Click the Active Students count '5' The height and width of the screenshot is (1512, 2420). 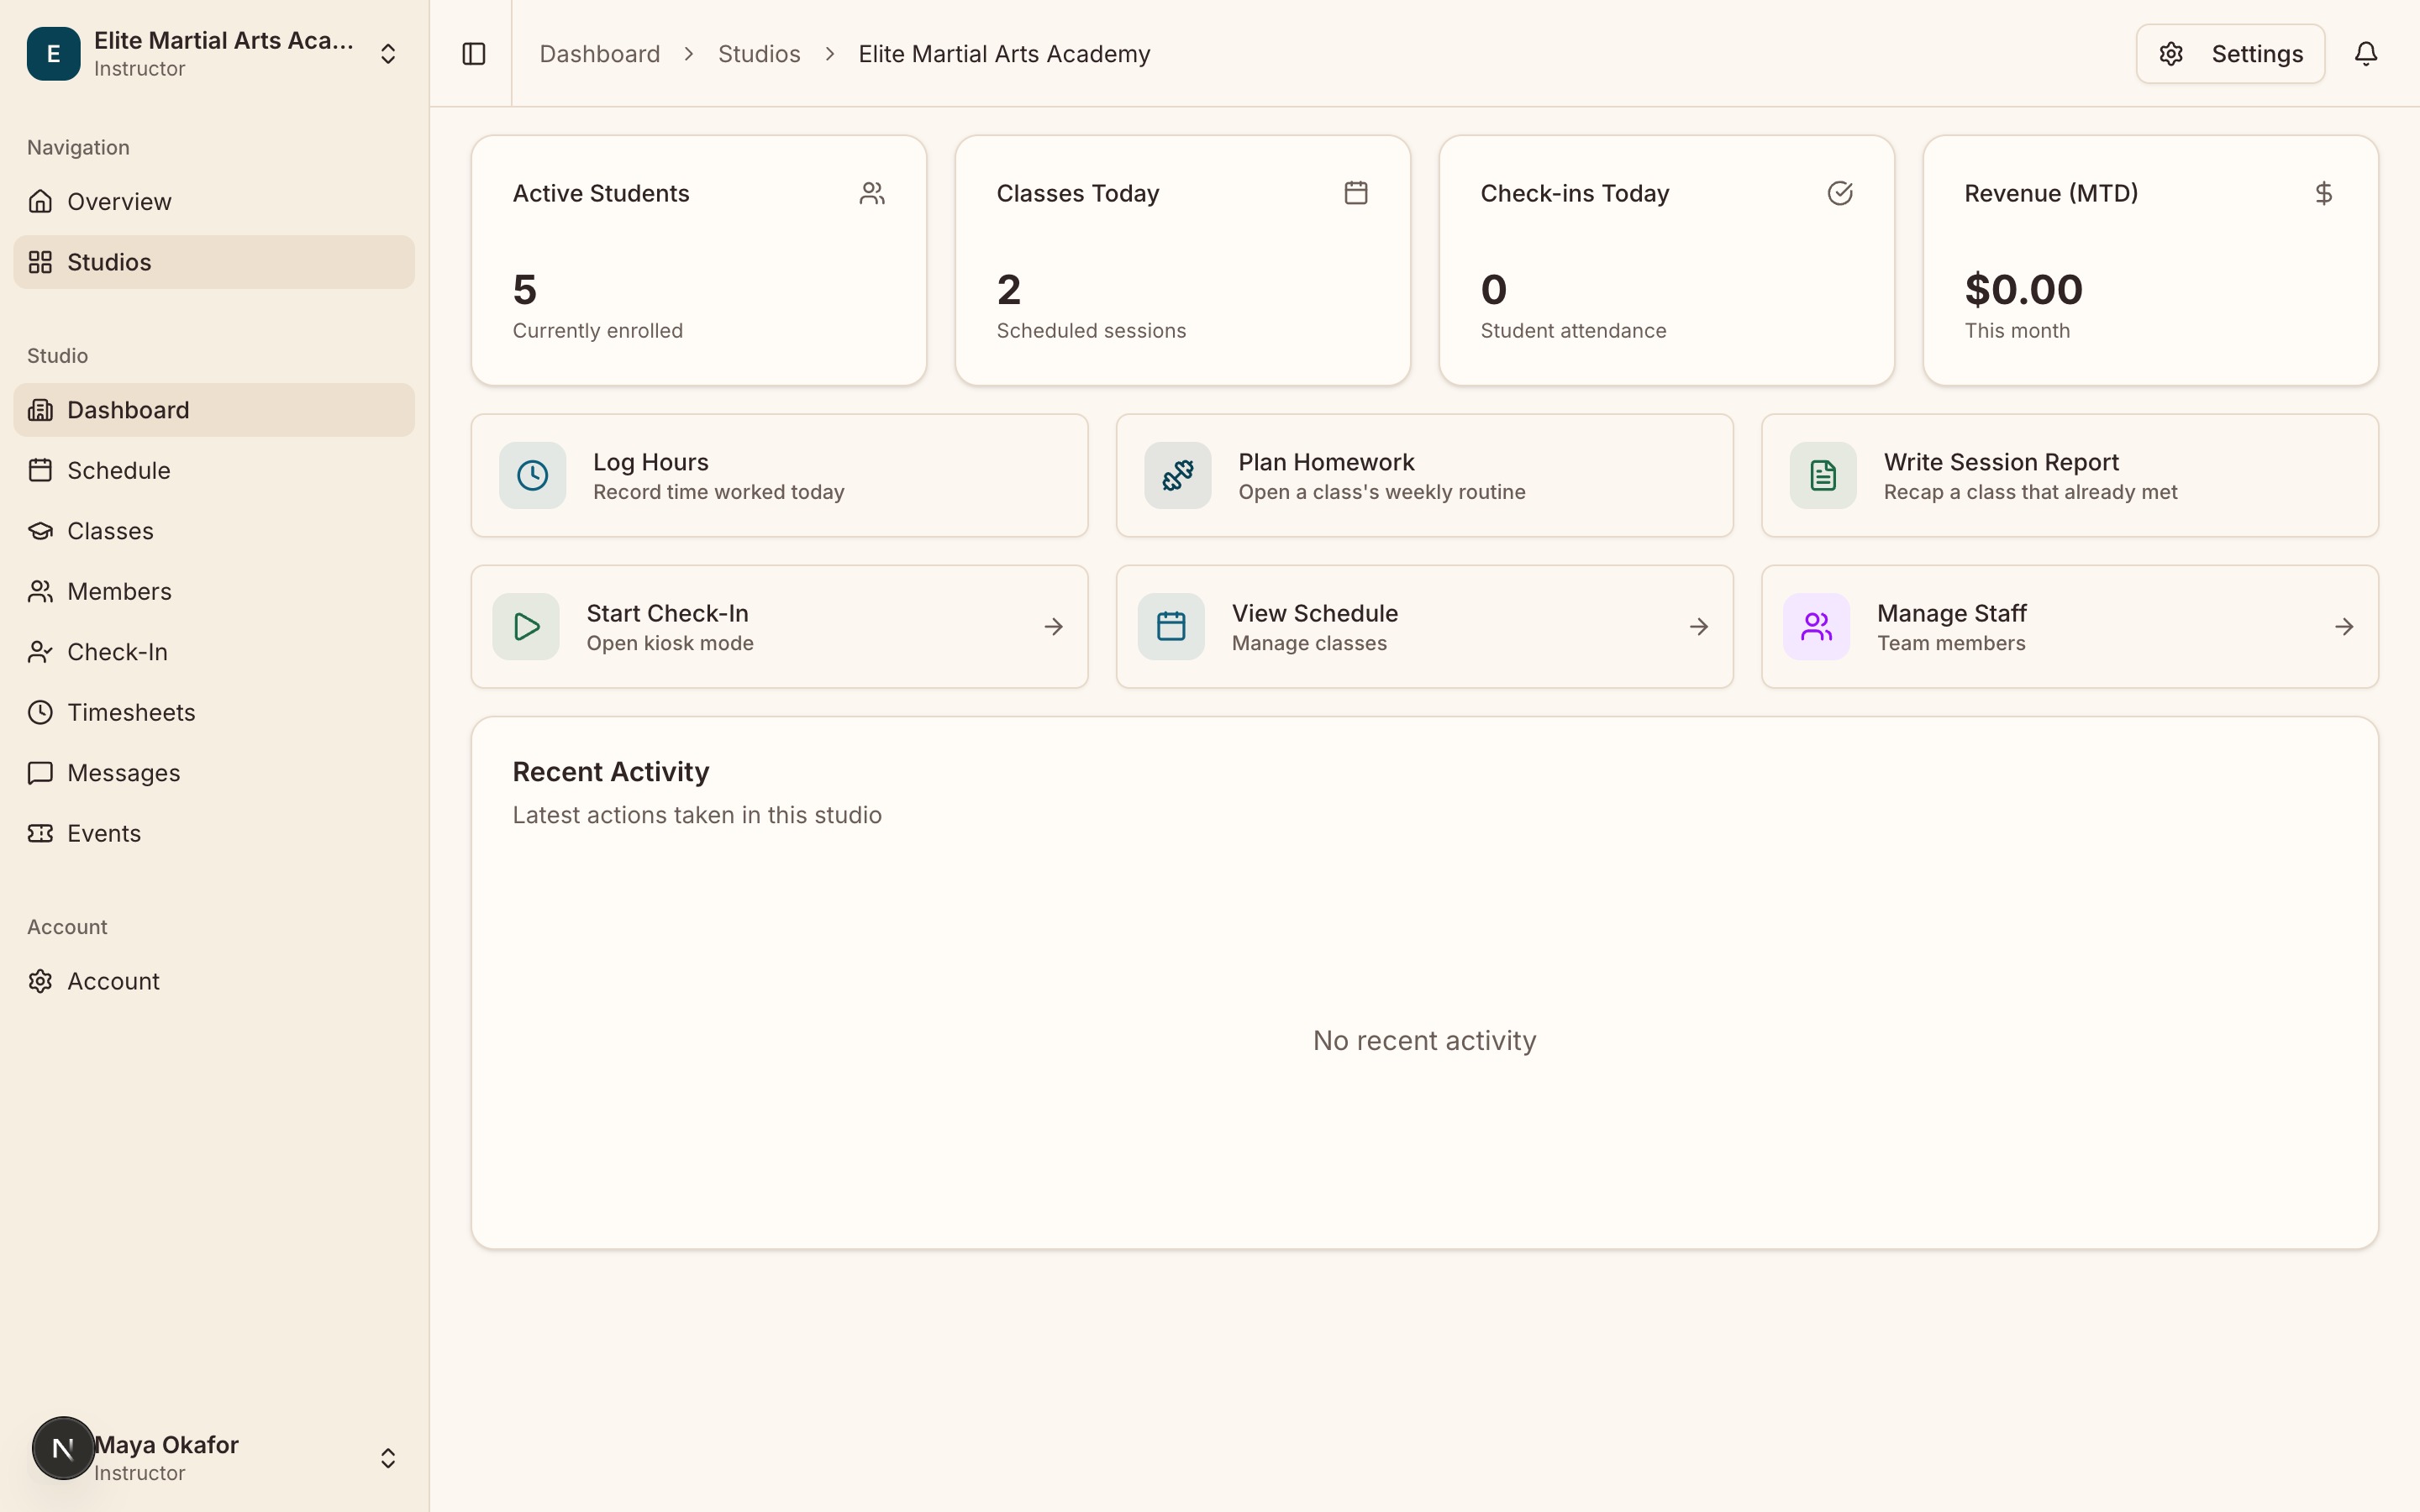(x=525, y=290)
